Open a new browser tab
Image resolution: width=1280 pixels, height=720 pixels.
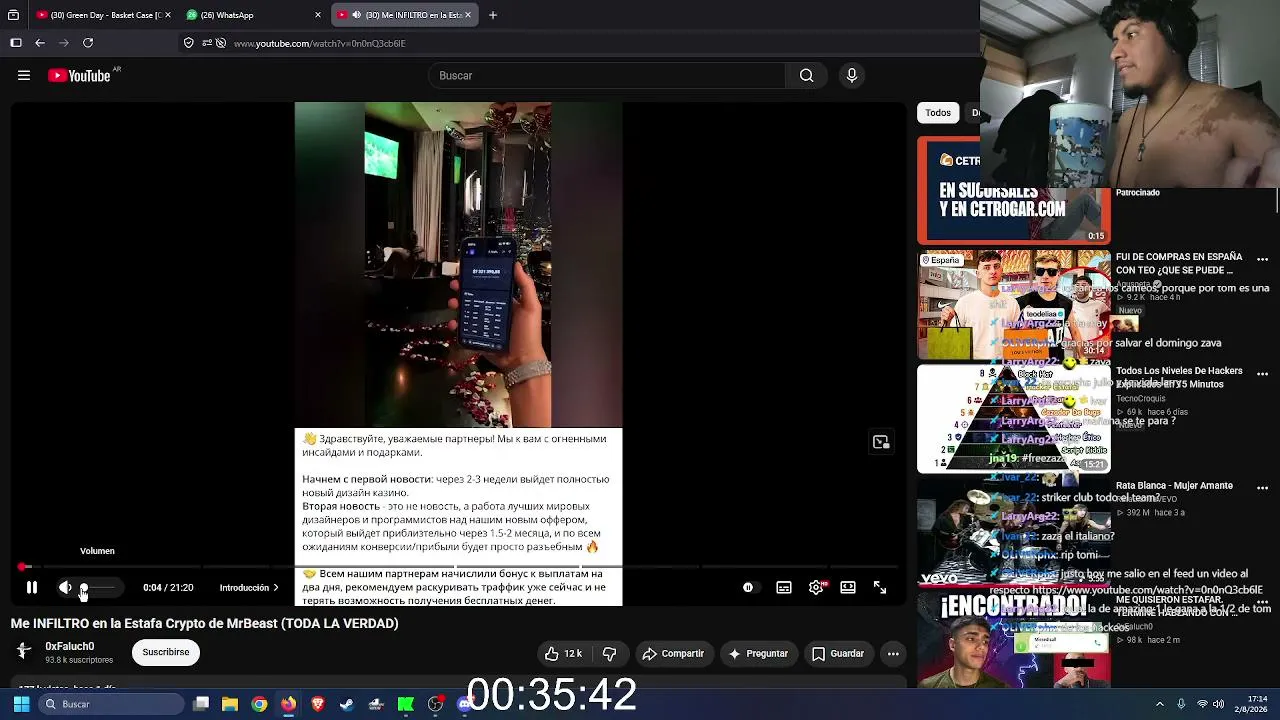pos(493,15)
